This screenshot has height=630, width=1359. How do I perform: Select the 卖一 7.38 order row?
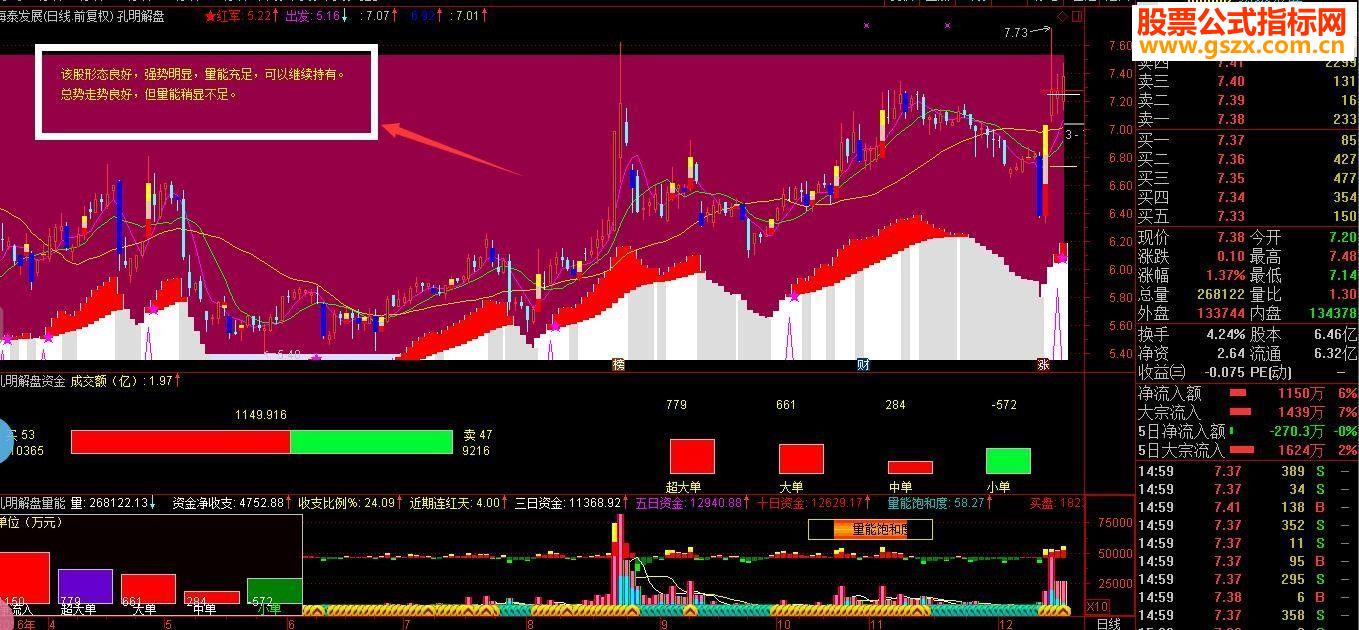[1247, 119]
